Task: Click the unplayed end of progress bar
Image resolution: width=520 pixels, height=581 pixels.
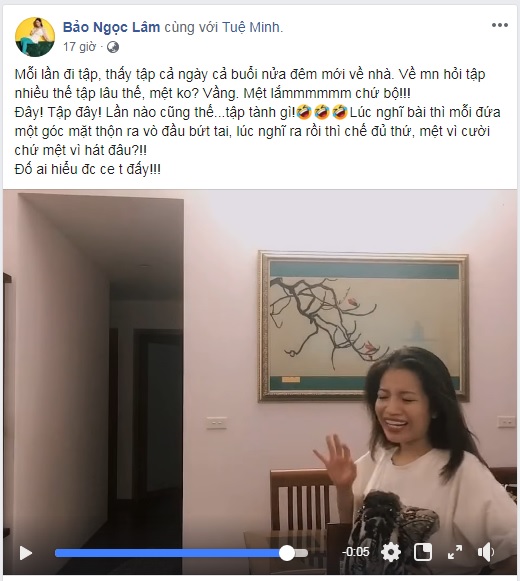Action: pyautogui.click(x=301, y=553)
